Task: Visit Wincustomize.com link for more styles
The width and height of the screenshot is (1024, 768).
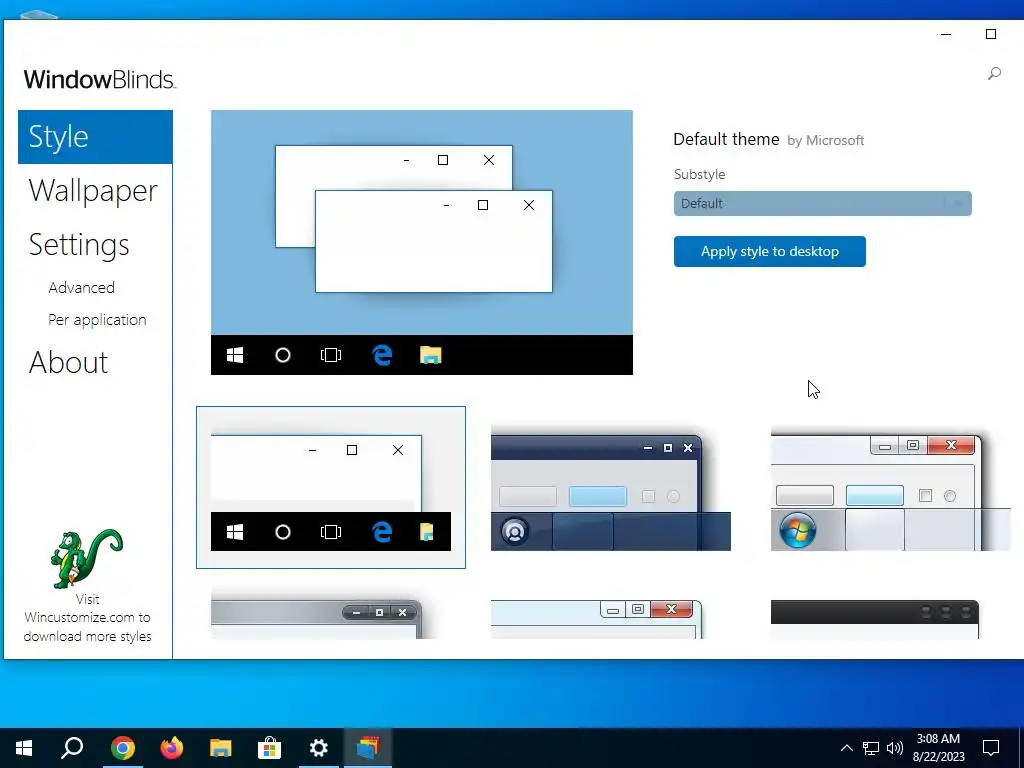Action: click(x=88, y=618)
